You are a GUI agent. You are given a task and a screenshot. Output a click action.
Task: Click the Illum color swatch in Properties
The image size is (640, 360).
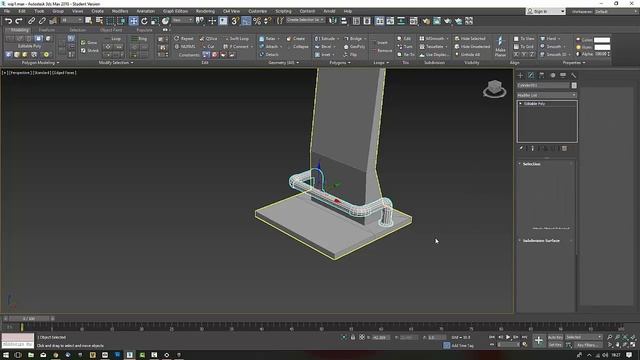(602, 47)
